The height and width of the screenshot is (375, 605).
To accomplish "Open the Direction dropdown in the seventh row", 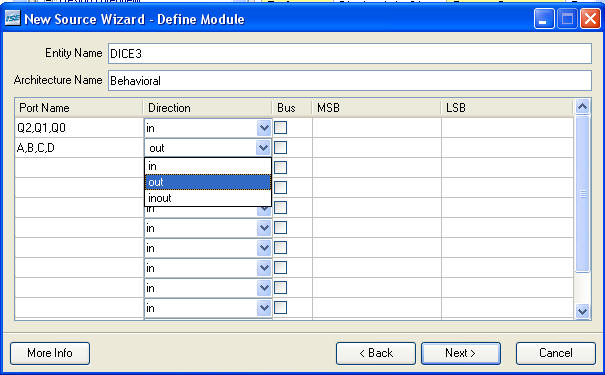I will tap(264, 248).
